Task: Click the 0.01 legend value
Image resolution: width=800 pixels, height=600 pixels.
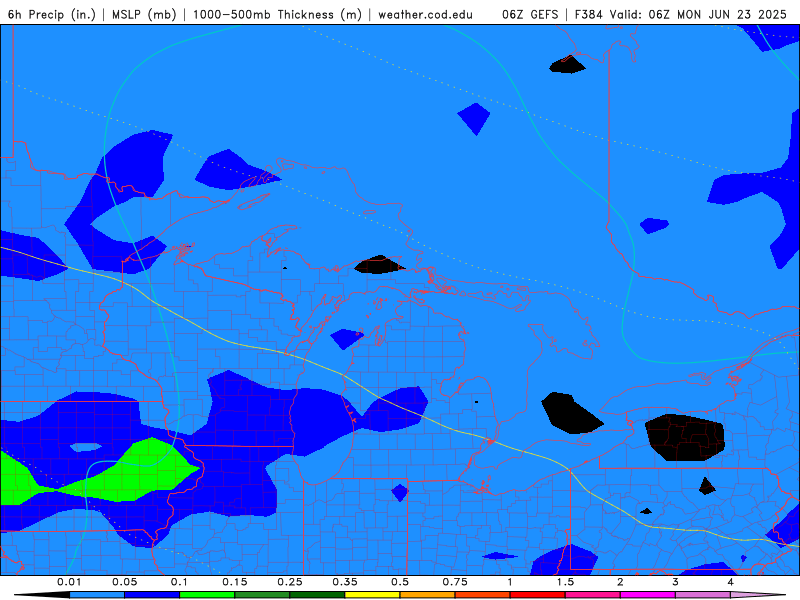Action: click(x=69, y=582)
